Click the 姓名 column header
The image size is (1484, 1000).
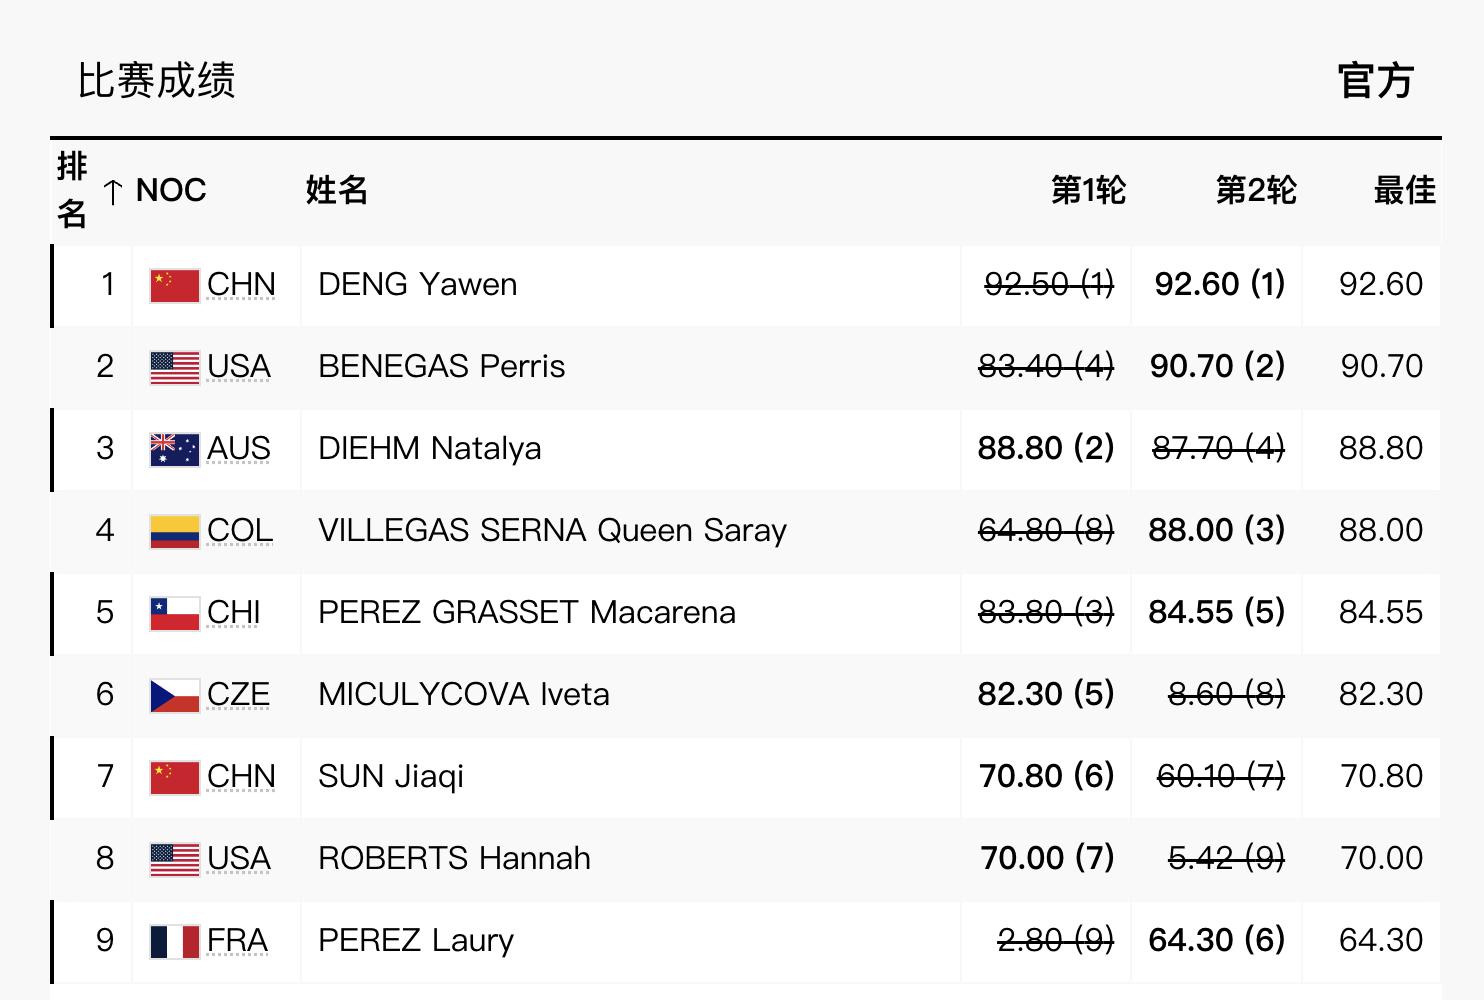click(x=337, y=190)
